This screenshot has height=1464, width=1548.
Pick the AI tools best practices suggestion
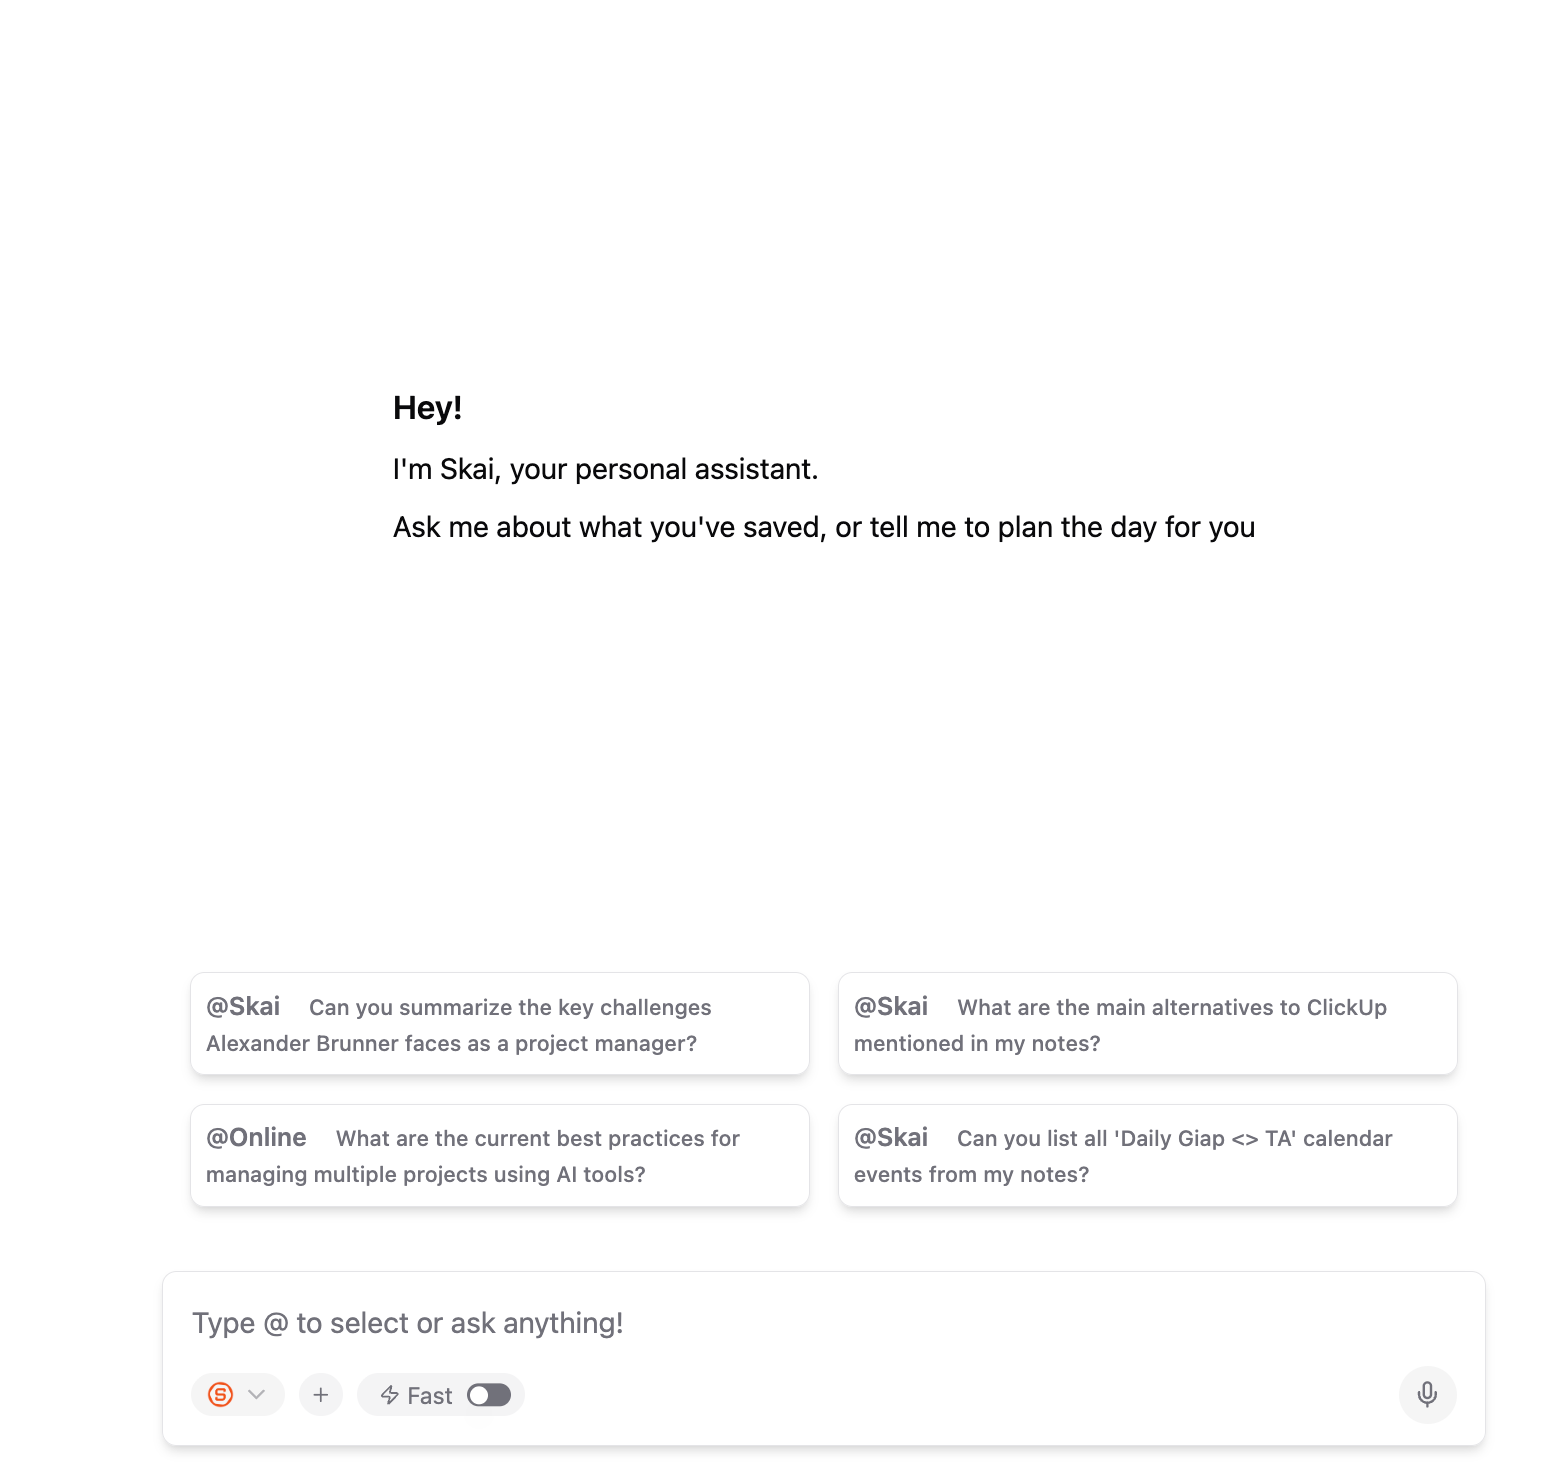[500, 1155]
